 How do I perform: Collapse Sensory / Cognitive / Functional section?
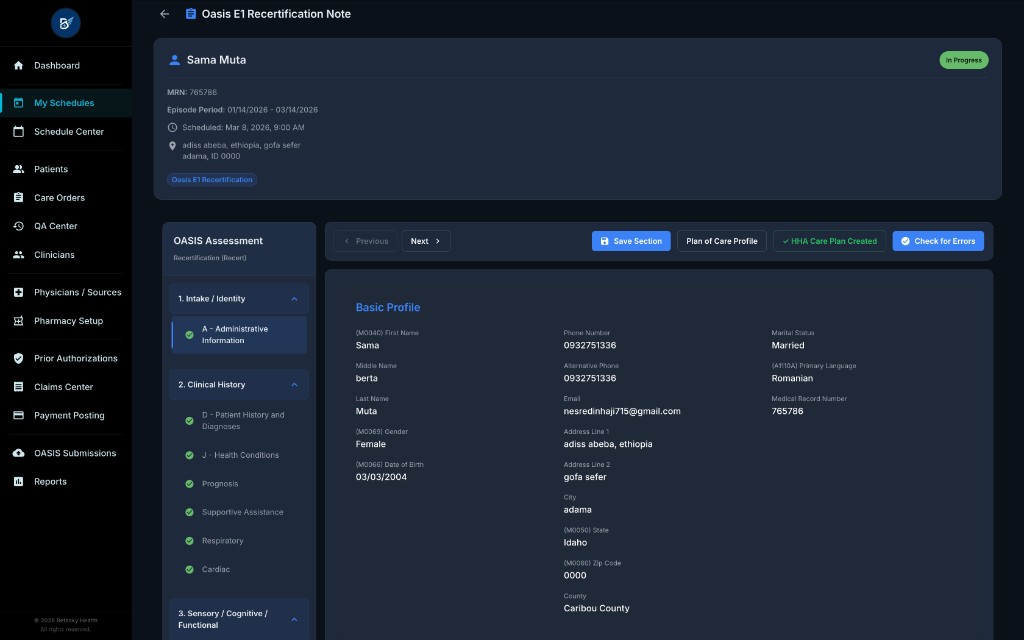pos(294,619)
